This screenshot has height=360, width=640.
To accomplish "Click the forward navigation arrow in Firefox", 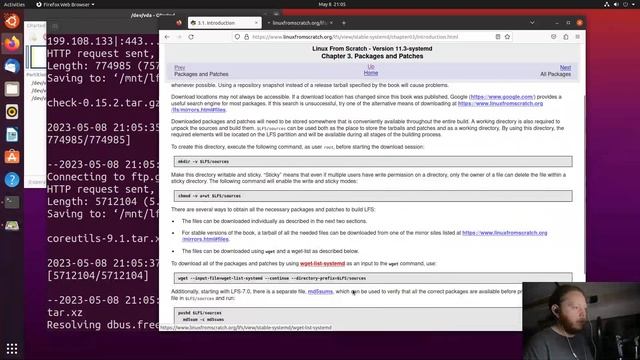I will [x=179, y=37].
